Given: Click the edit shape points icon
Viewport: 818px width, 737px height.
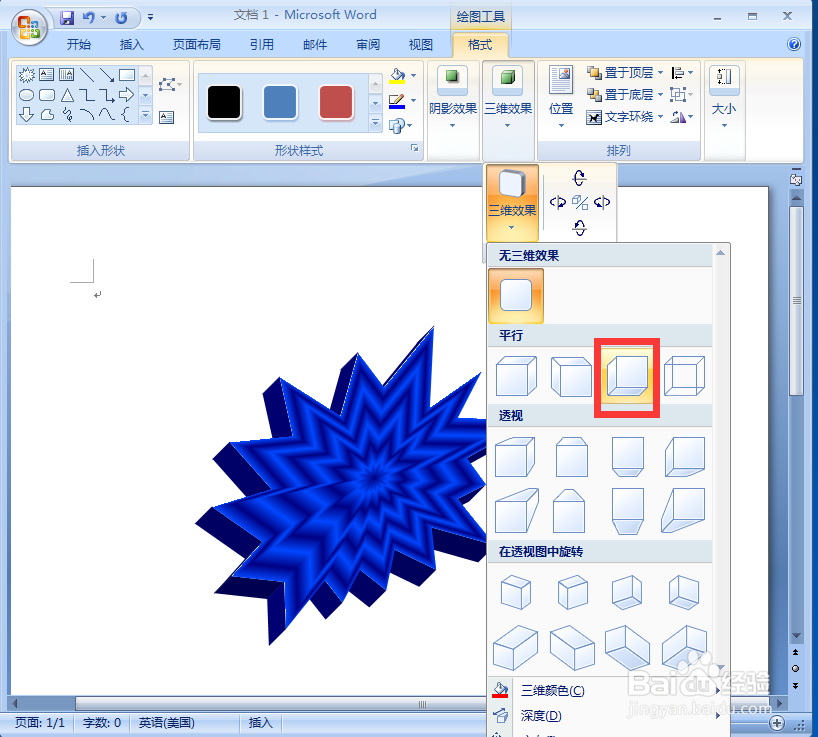Looking at the screenshot, I should (x=168, y=84).
